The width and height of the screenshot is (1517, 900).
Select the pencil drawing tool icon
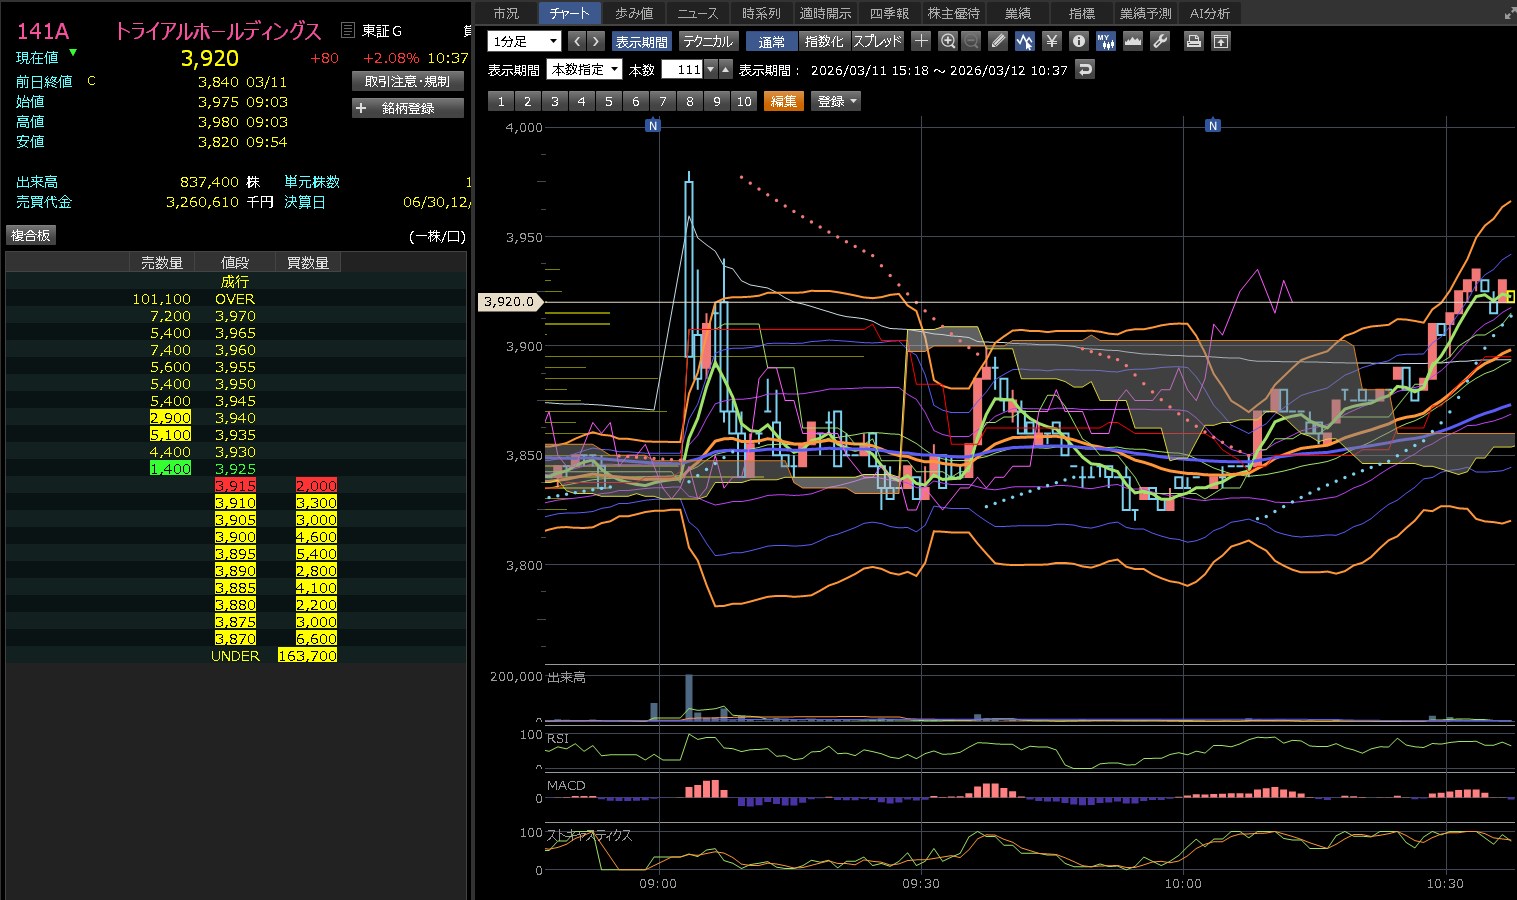[998, 41]
